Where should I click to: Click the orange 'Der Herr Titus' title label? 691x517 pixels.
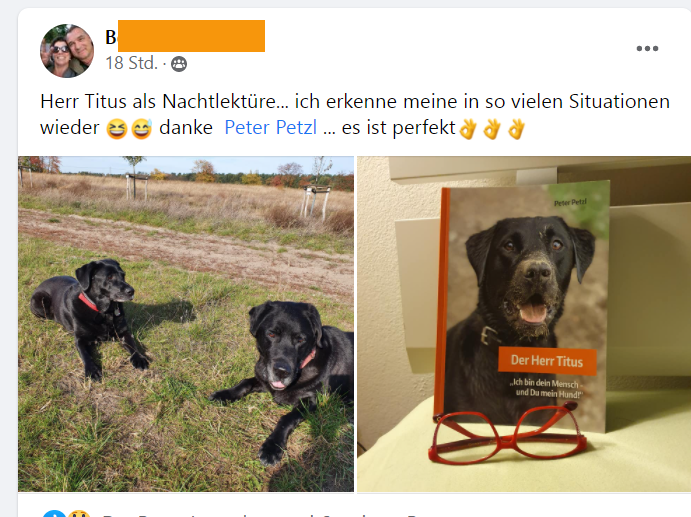tap(547, 361)
